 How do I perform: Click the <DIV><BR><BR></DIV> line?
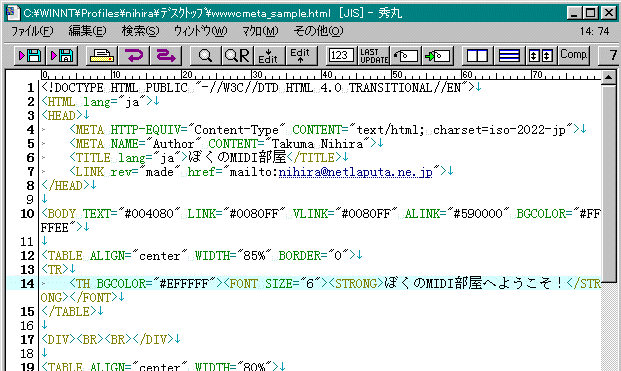[x=107, y=340]
